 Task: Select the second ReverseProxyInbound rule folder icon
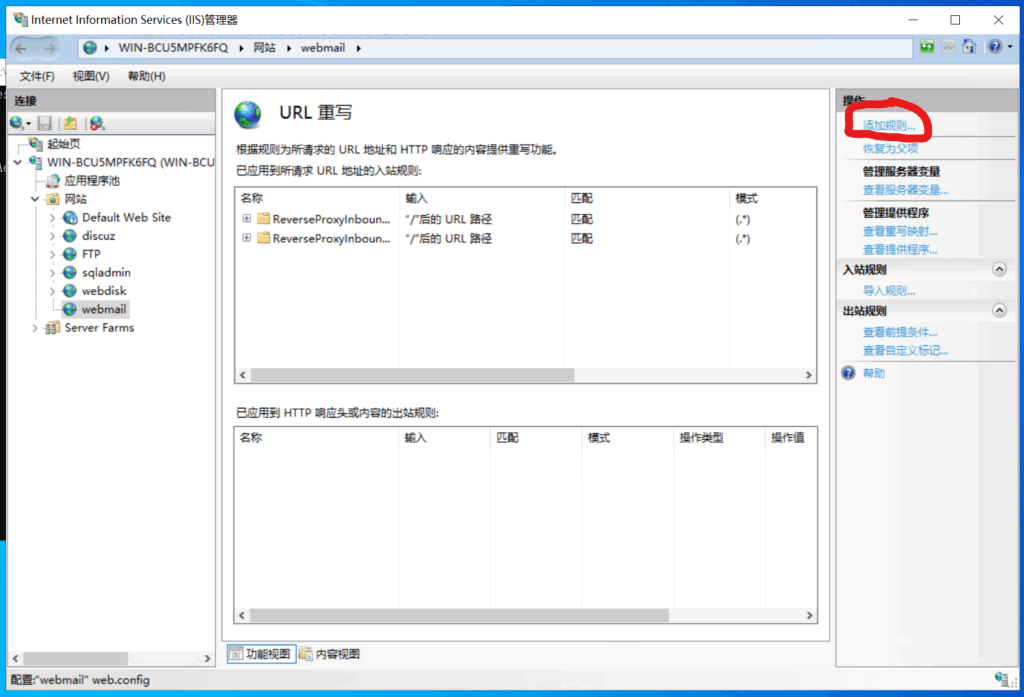point(263,238)
